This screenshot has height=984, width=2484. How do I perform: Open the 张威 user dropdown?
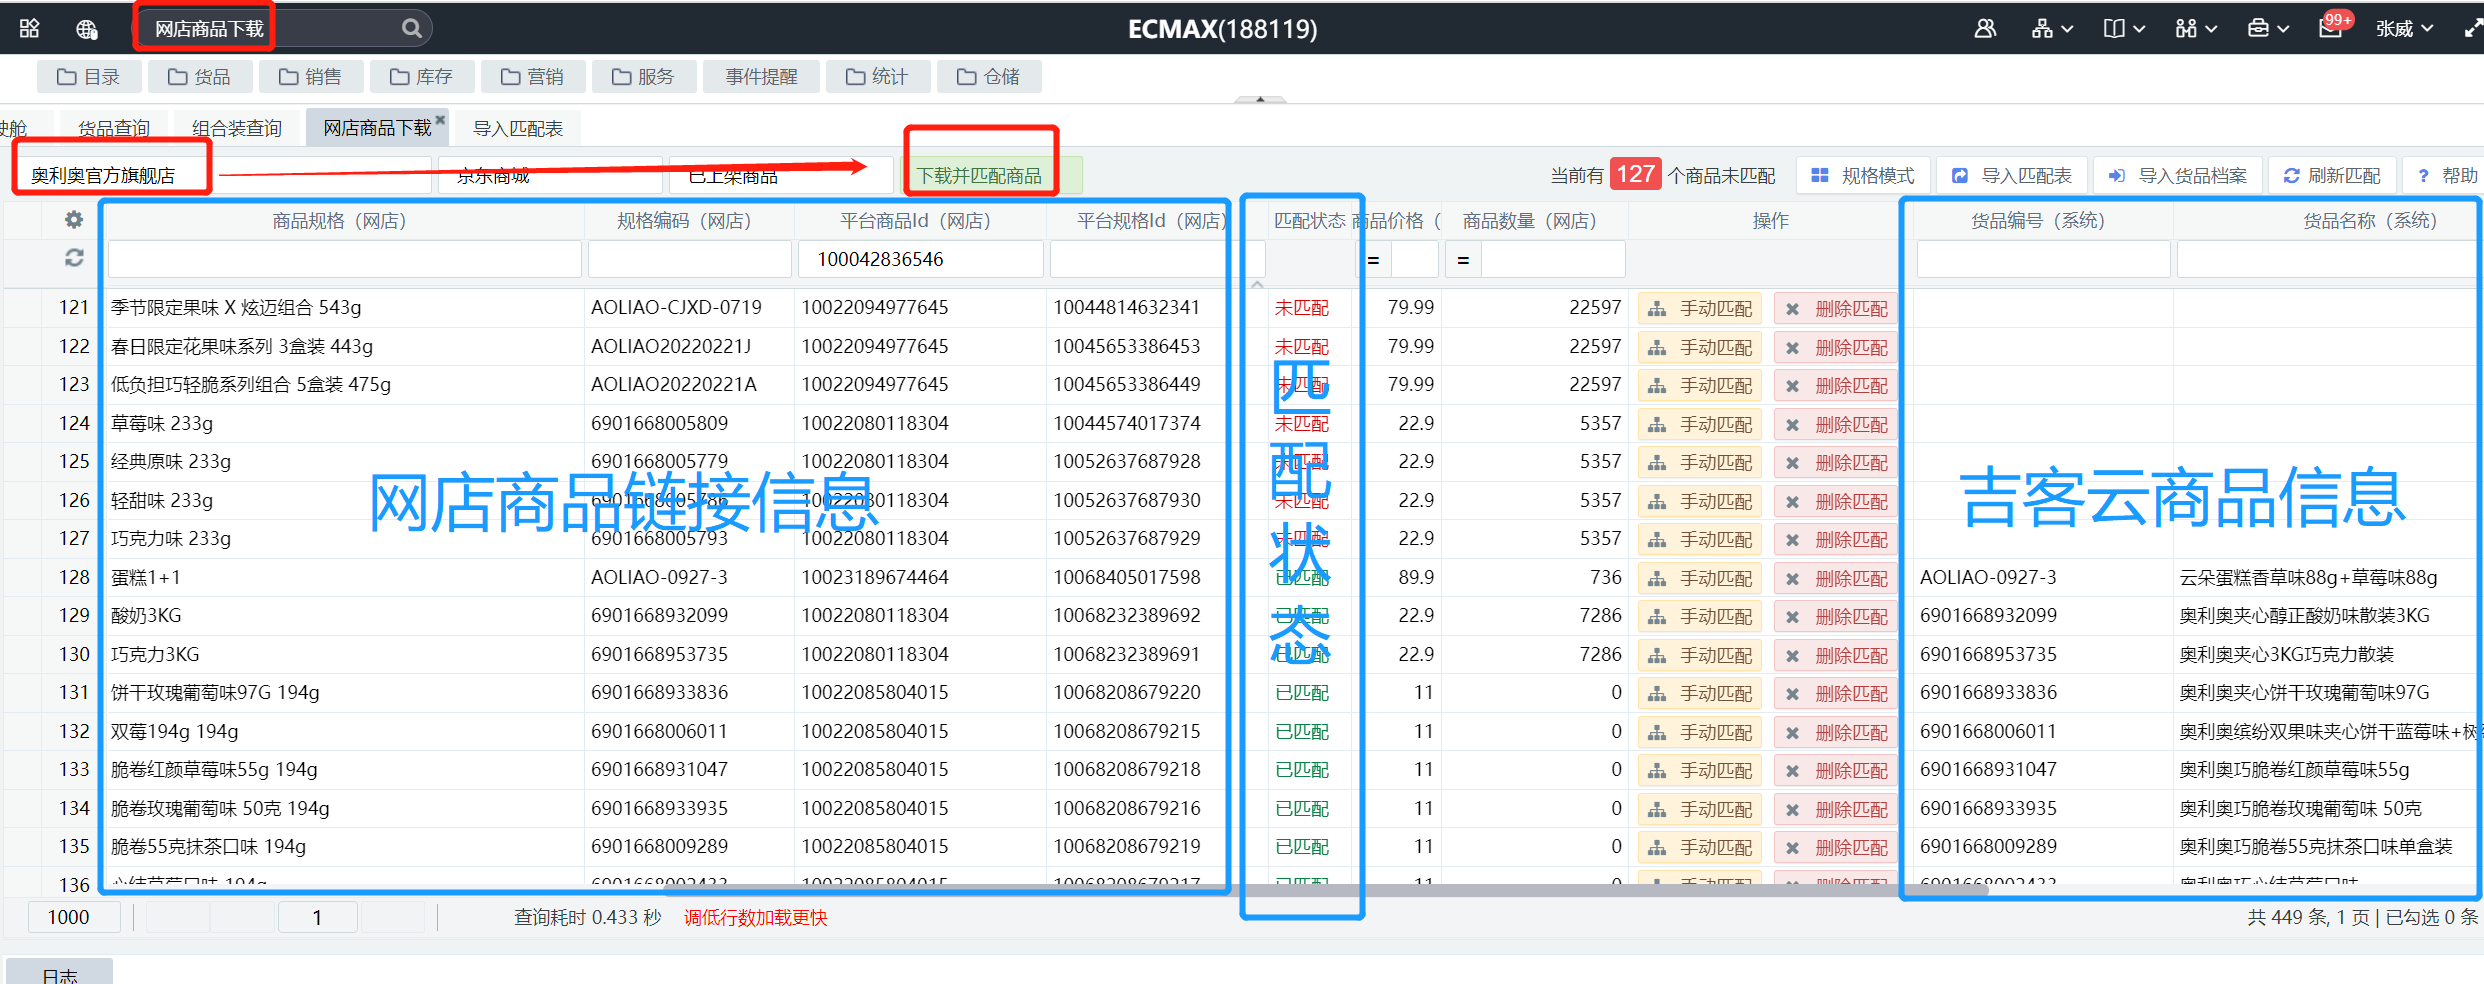[2404, 29]
